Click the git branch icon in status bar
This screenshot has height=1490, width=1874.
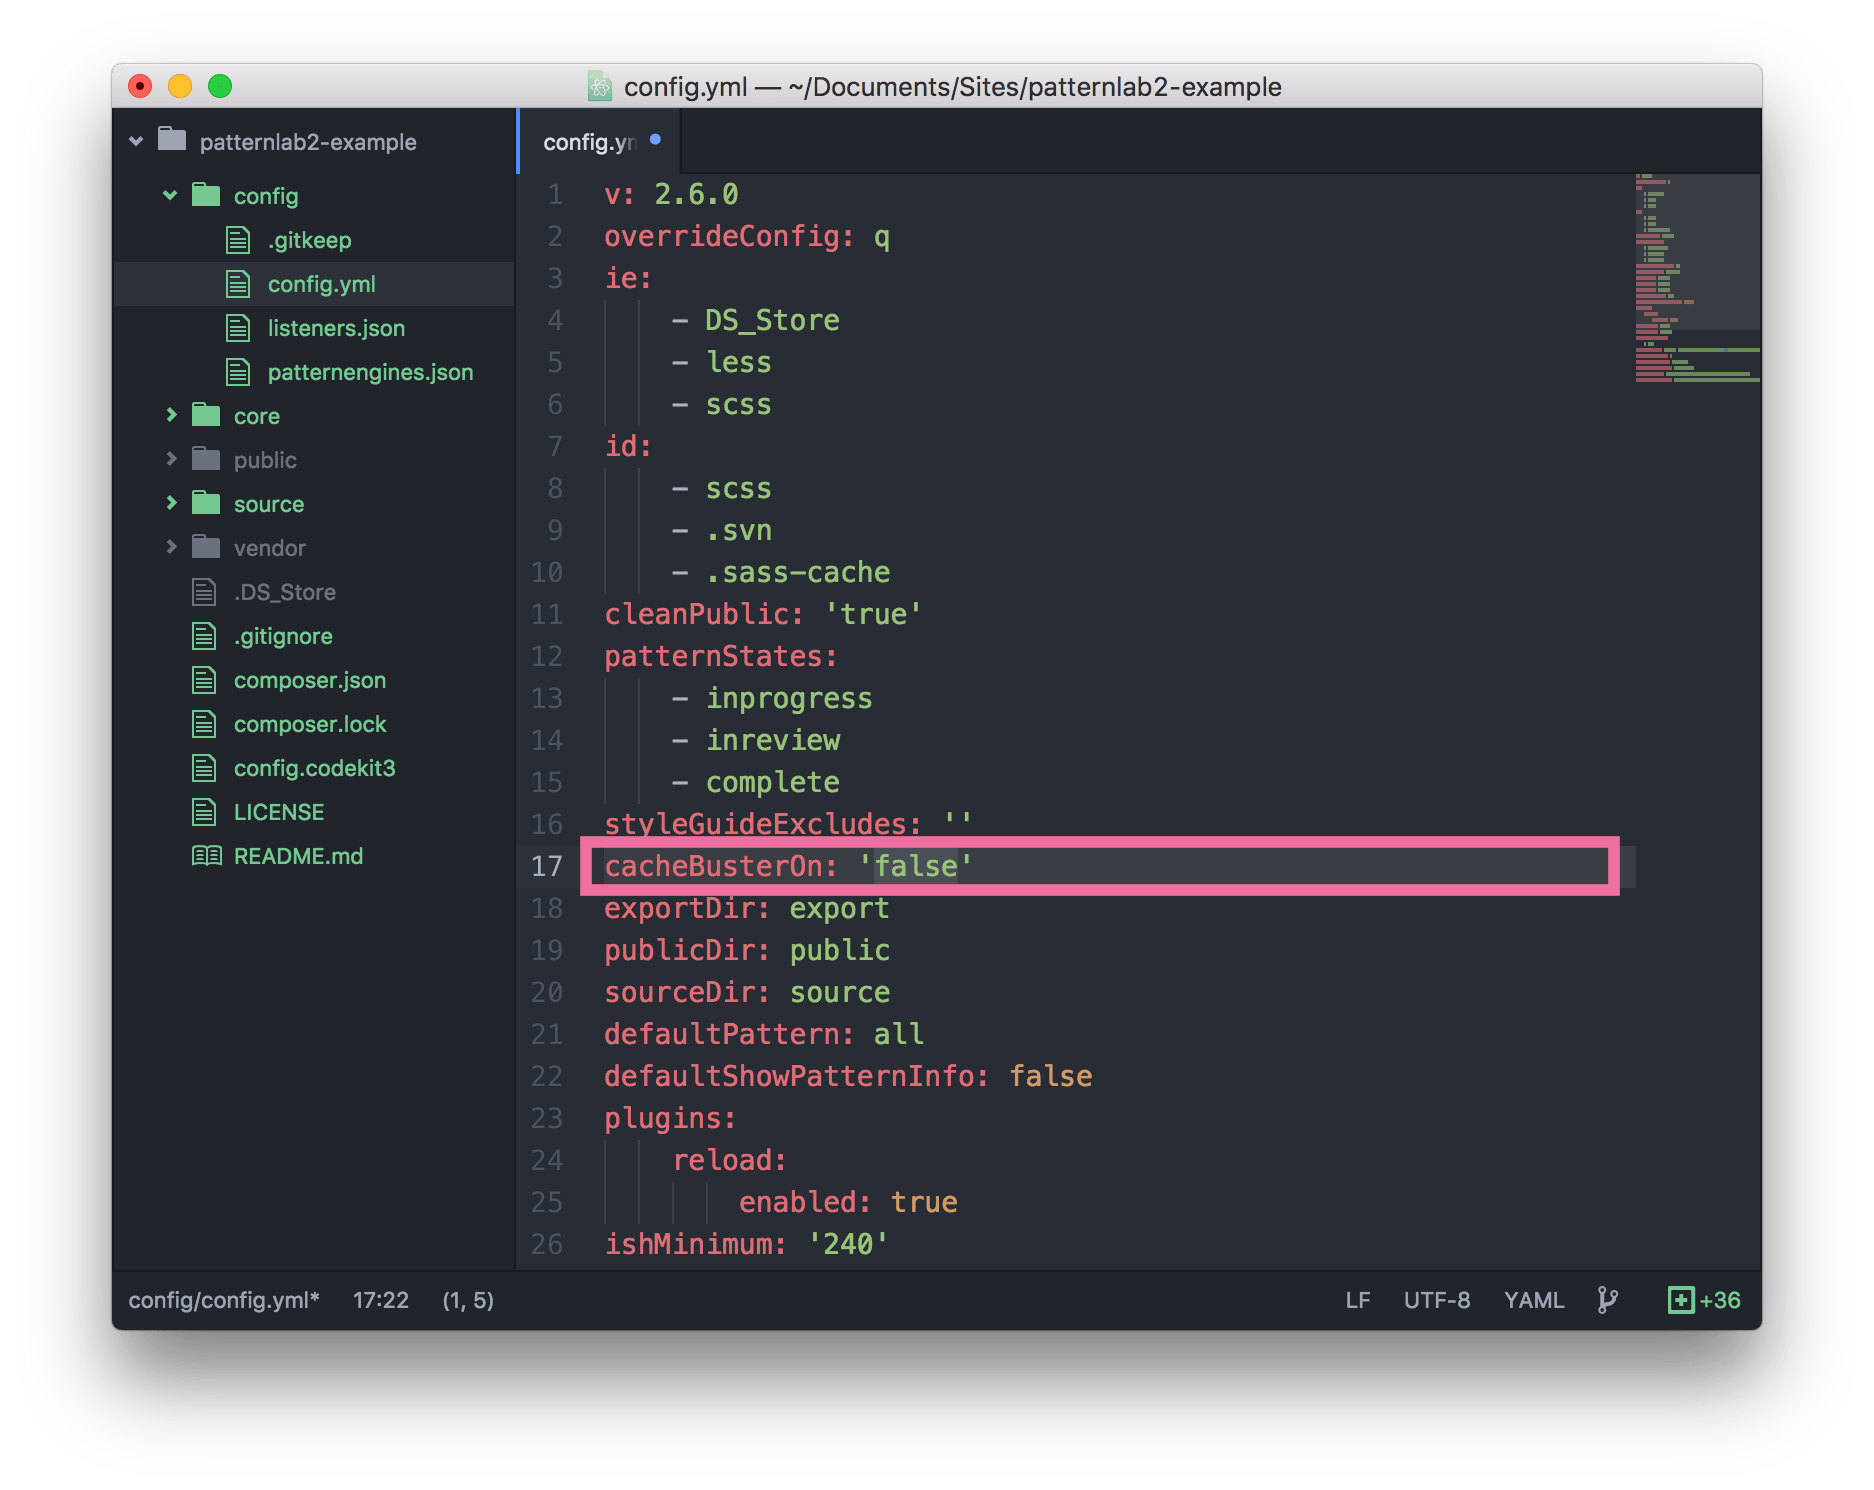point(1609,1300)
